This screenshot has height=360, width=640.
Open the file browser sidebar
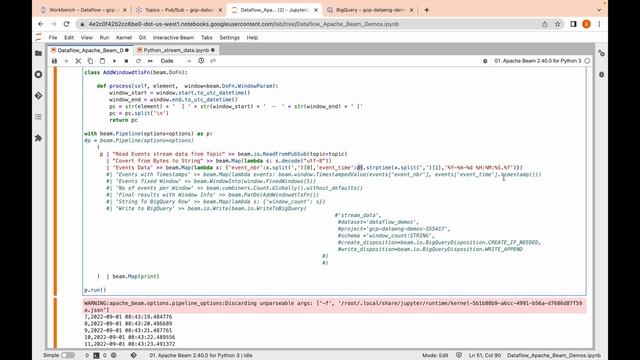click(38, 53)
